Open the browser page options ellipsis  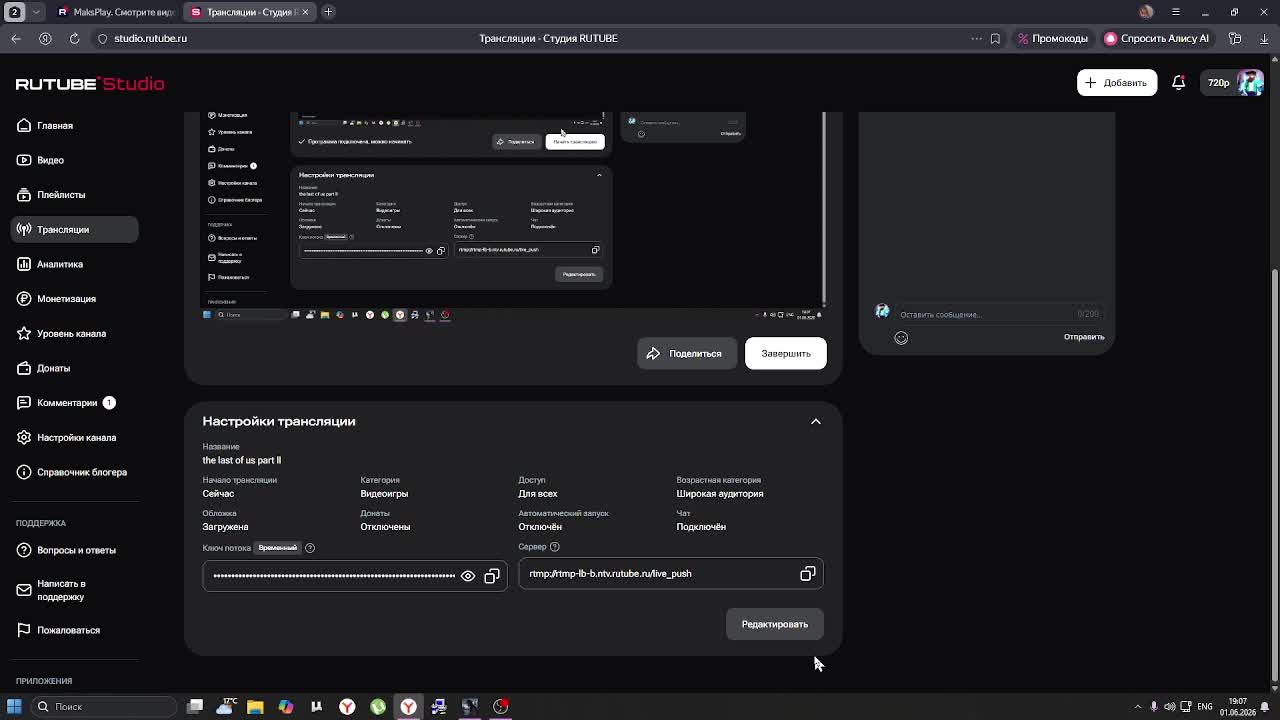tap(976, 38)
